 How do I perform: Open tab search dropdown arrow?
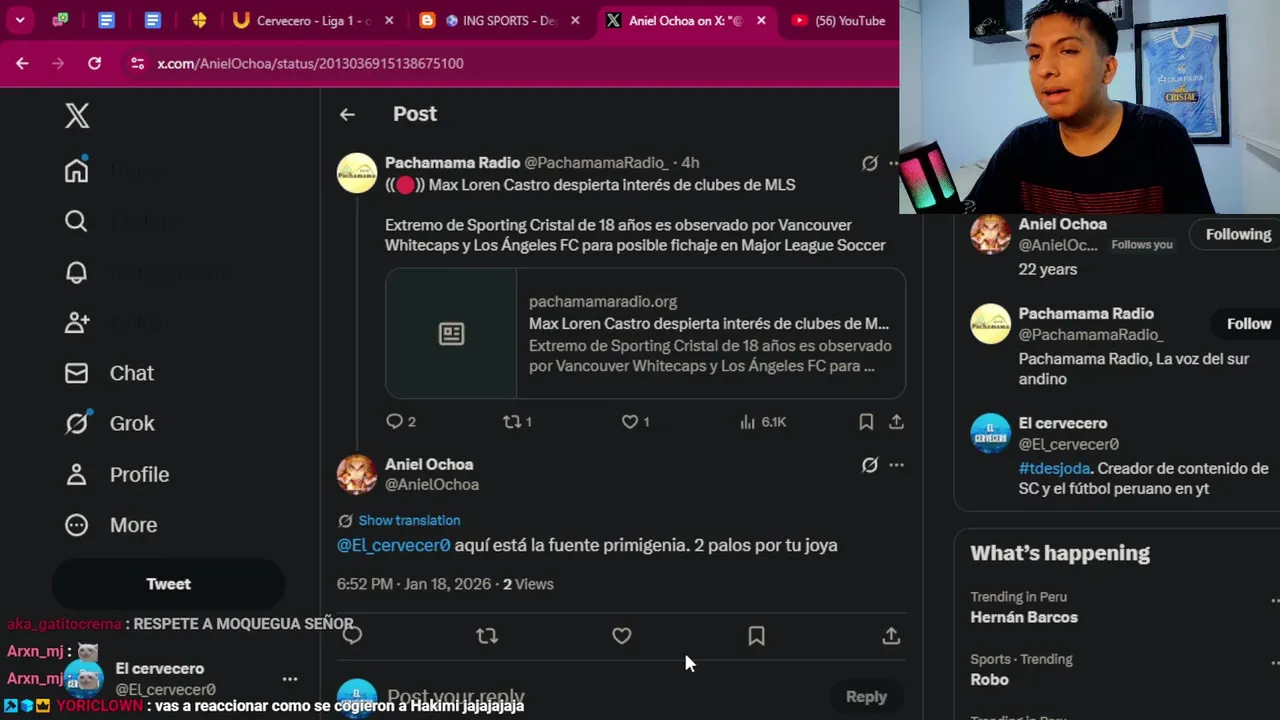coord(19,20)
